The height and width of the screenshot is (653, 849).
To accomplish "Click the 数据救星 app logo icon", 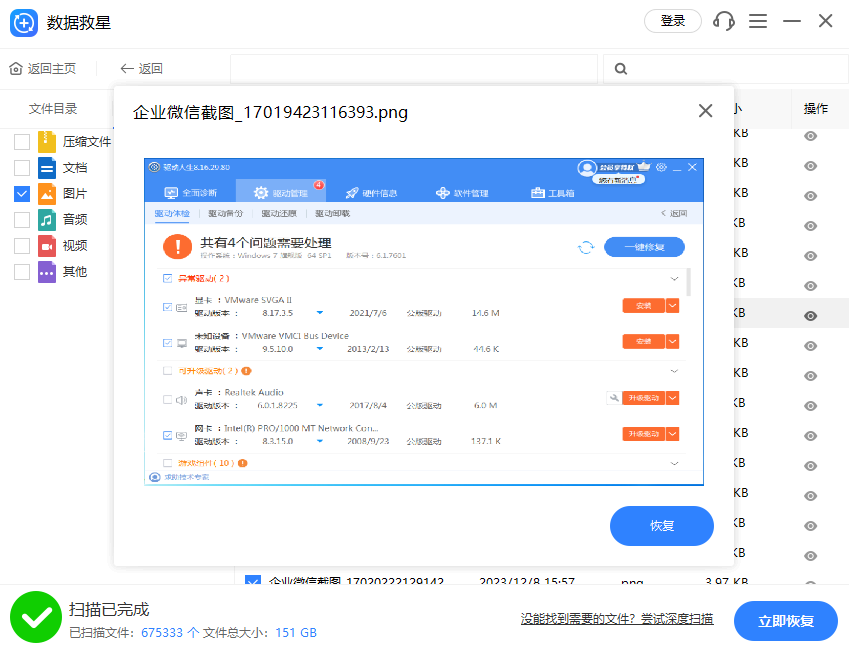I will tap(24, 23).
